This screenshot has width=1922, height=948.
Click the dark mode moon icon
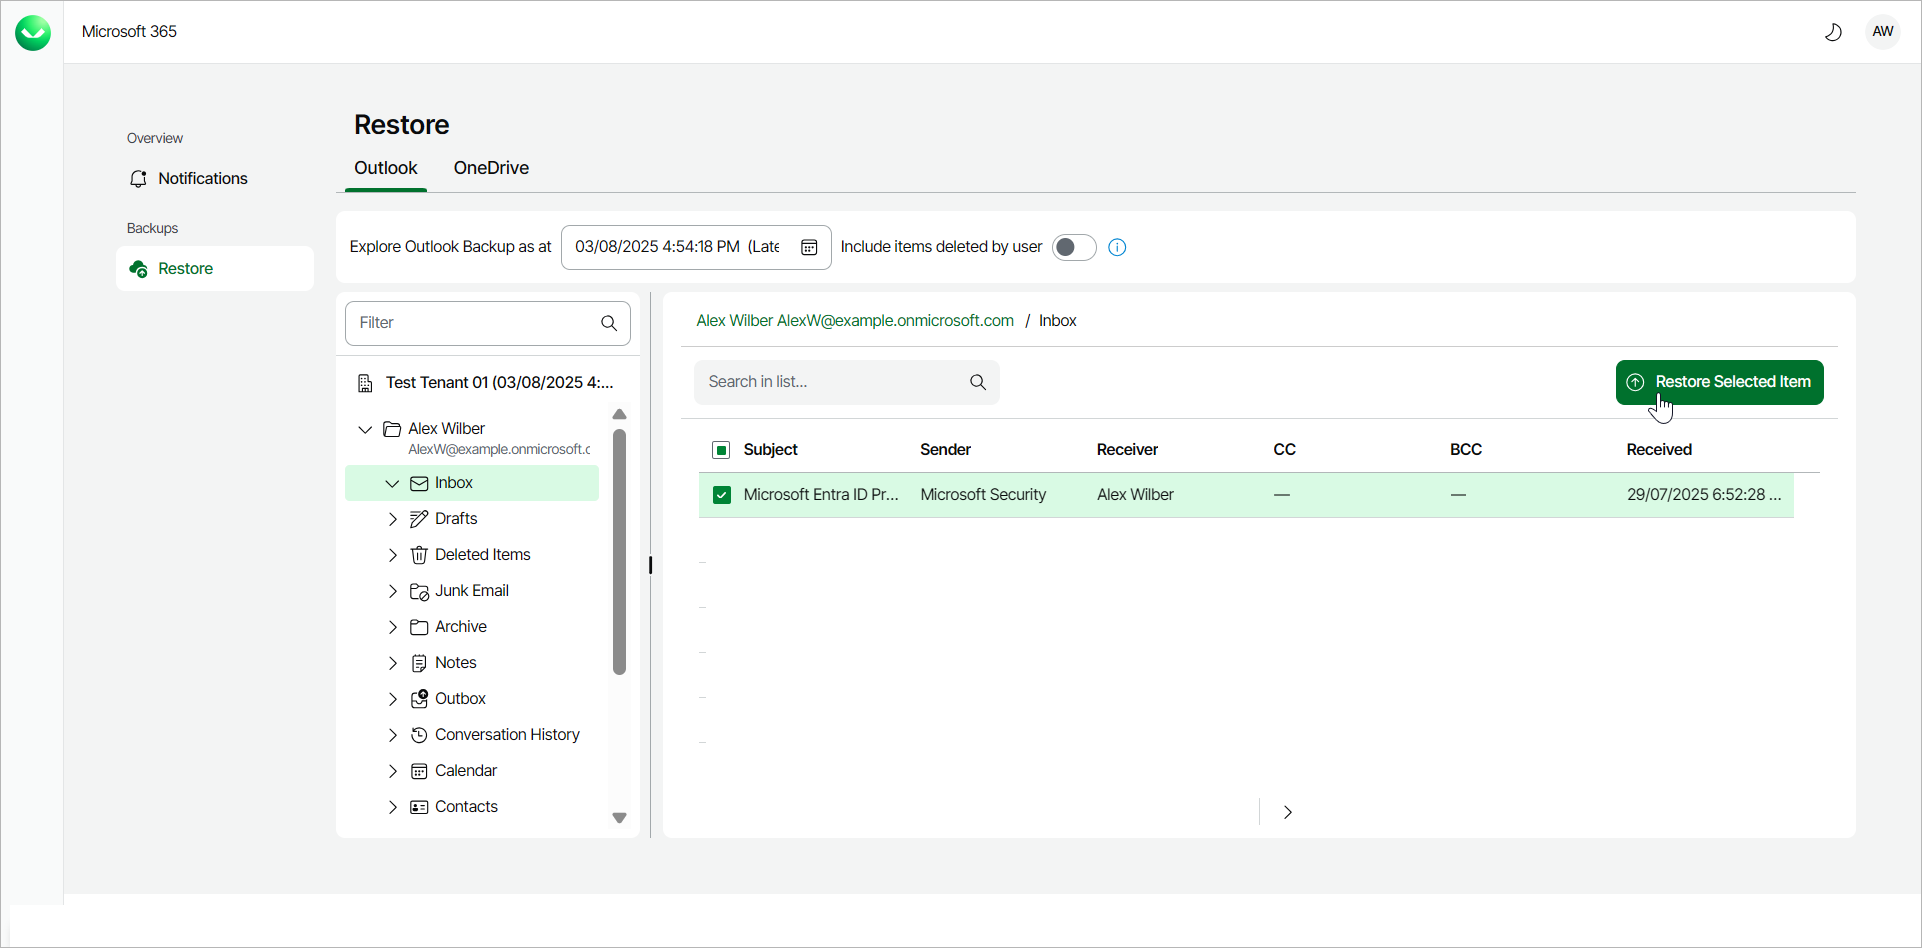[1834, 31]
